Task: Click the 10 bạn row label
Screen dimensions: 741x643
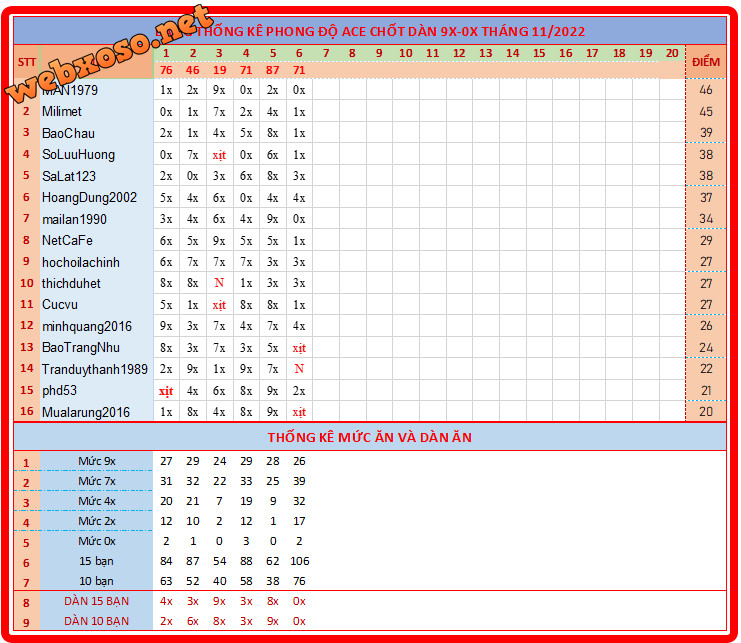Action: click(96, 581)
